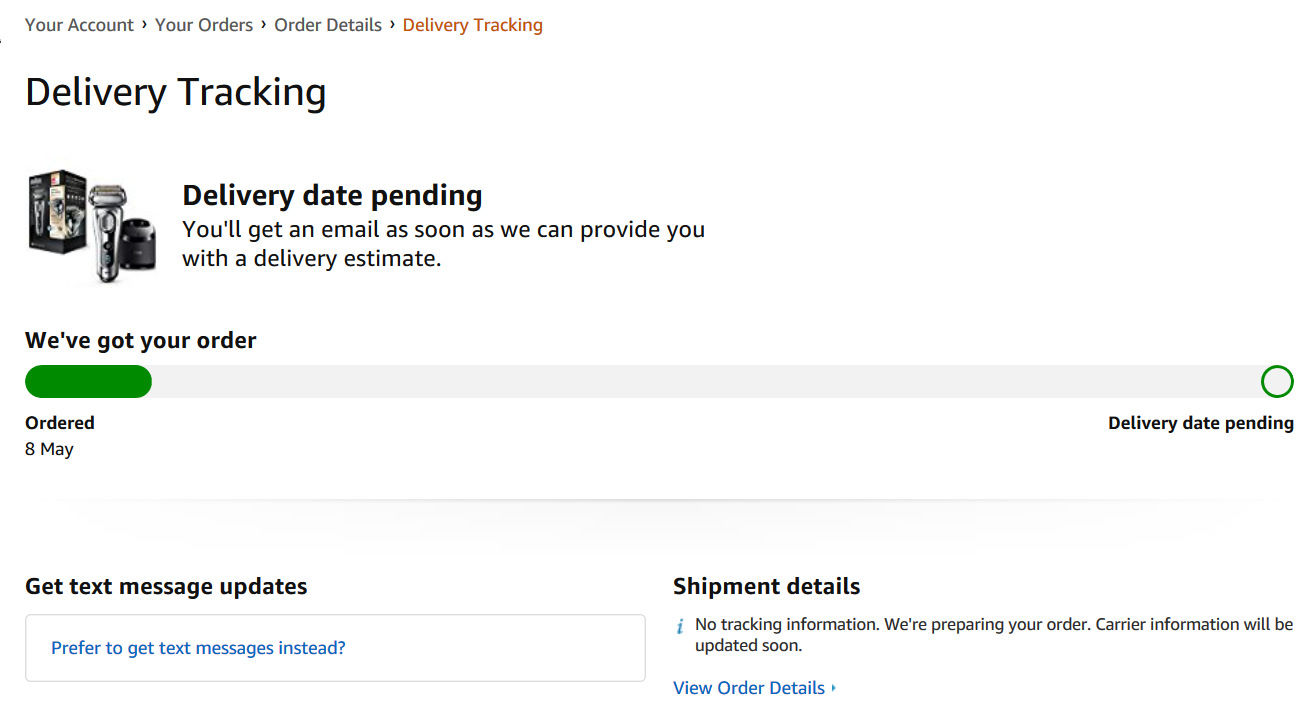Click the green filled part of the progress bar
Screen dimensions: 1315x711
88,381
